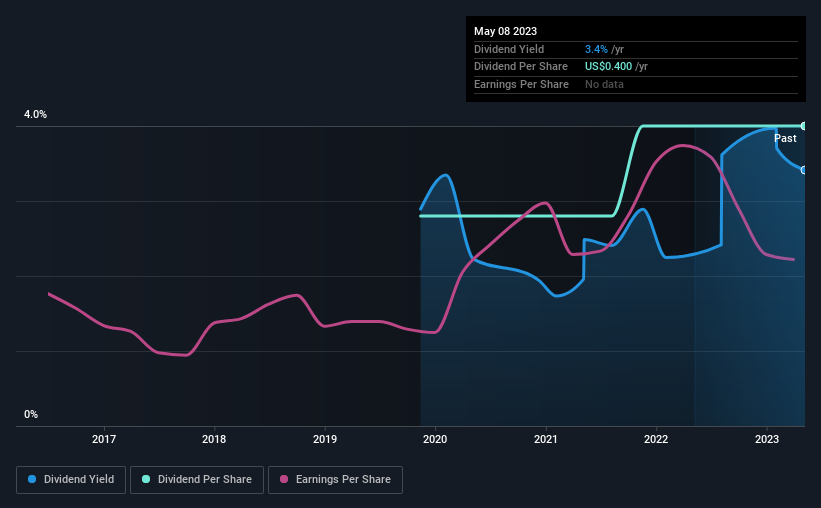Toggle the Dividend Yield legend button
Viewport: 821px width, 508px height.
pyautogui.click(x=71, y=480)
